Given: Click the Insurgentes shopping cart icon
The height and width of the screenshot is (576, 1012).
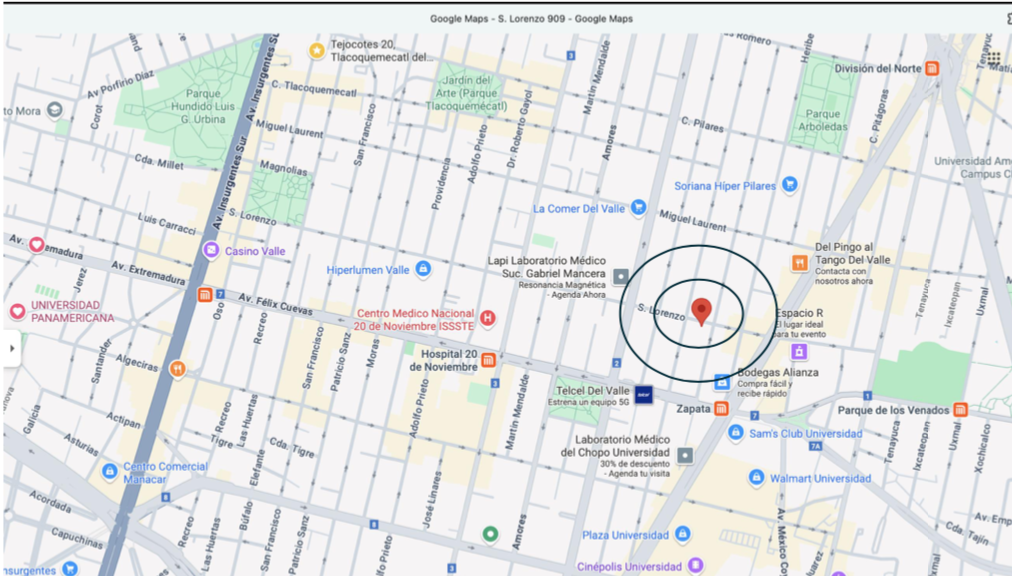Looking at the screenshot, I should click(70, 568).
